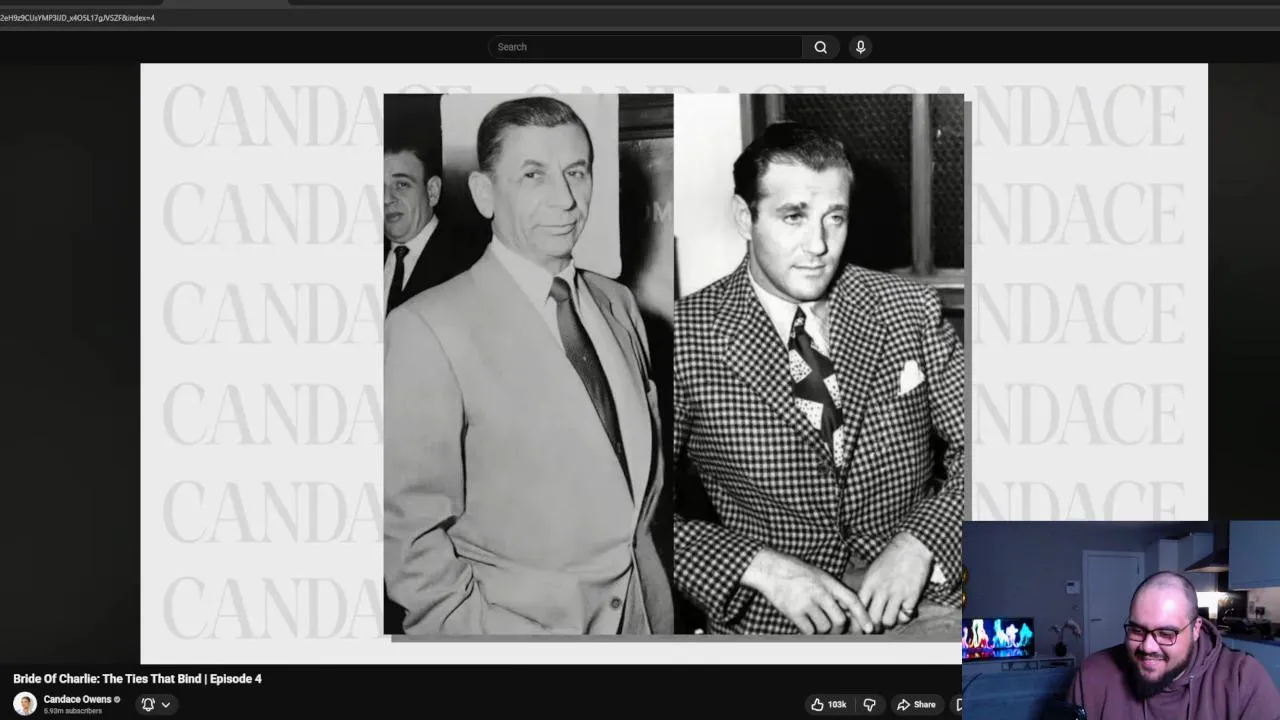The image size is (1280, 720).
Task: Click the video frame to toggle playback
Action: [x=674, y=364]
